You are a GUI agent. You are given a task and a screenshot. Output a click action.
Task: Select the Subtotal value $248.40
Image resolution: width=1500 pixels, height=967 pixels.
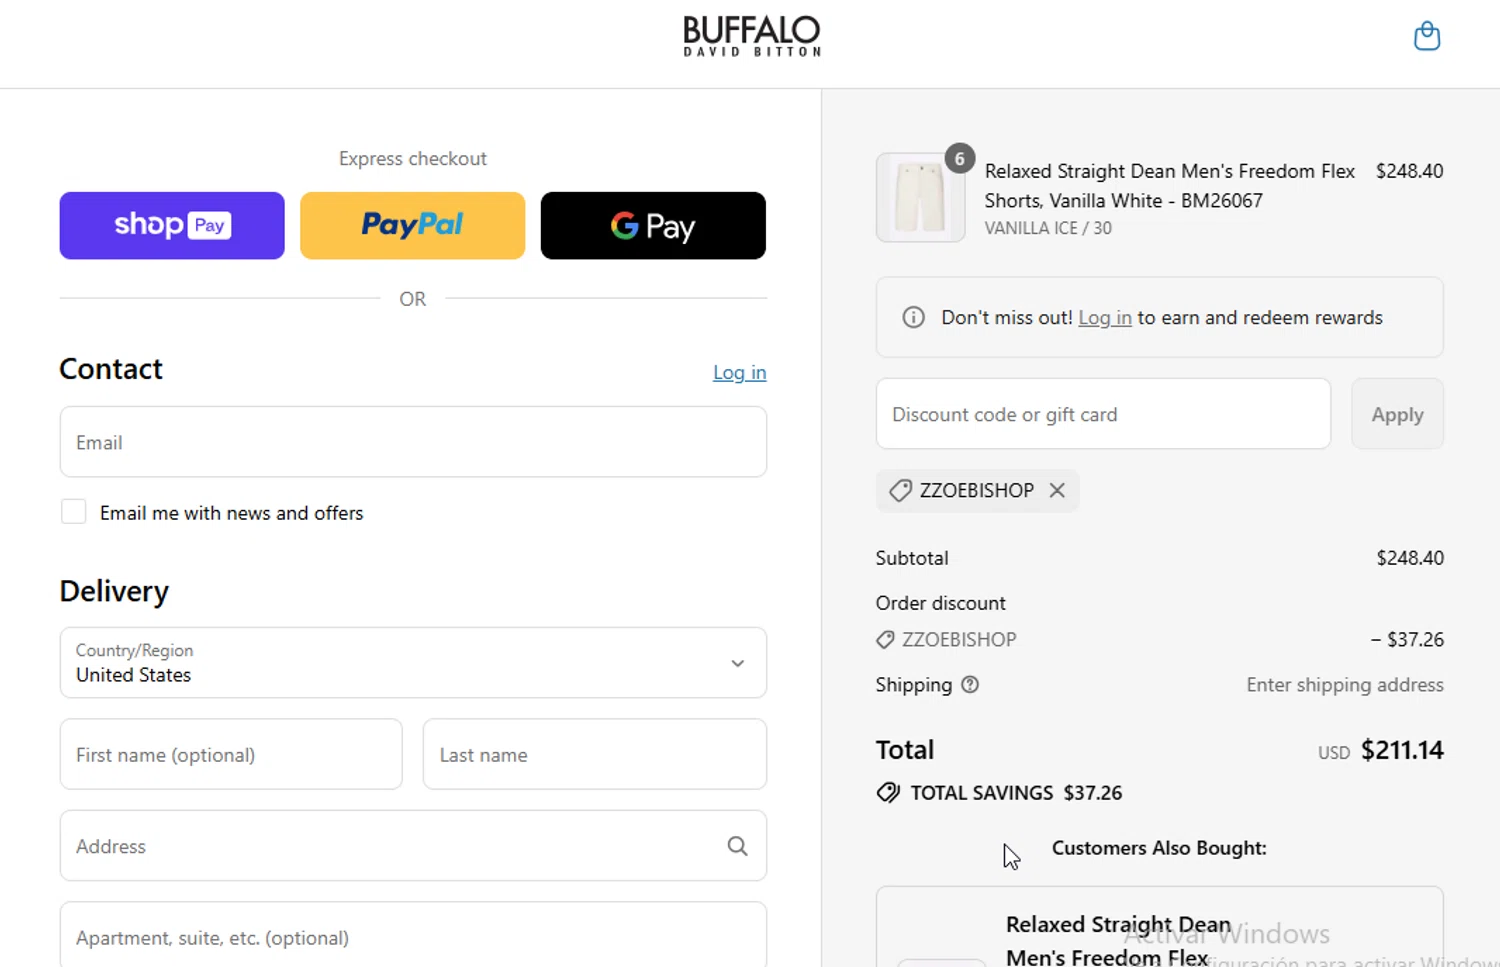[x=1410, y=558]
